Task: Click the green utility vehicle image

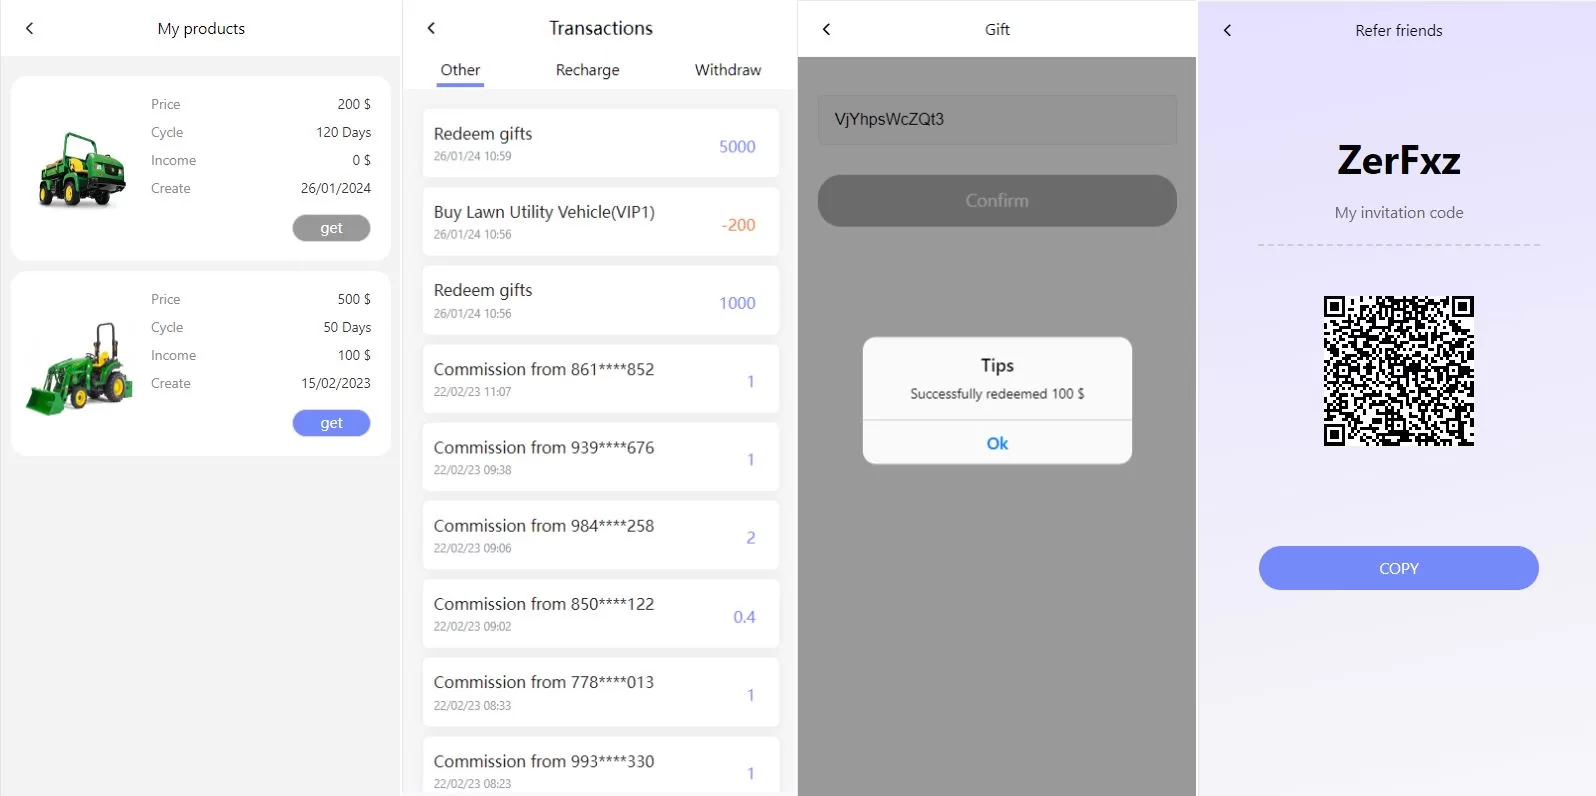Action: 81,169
